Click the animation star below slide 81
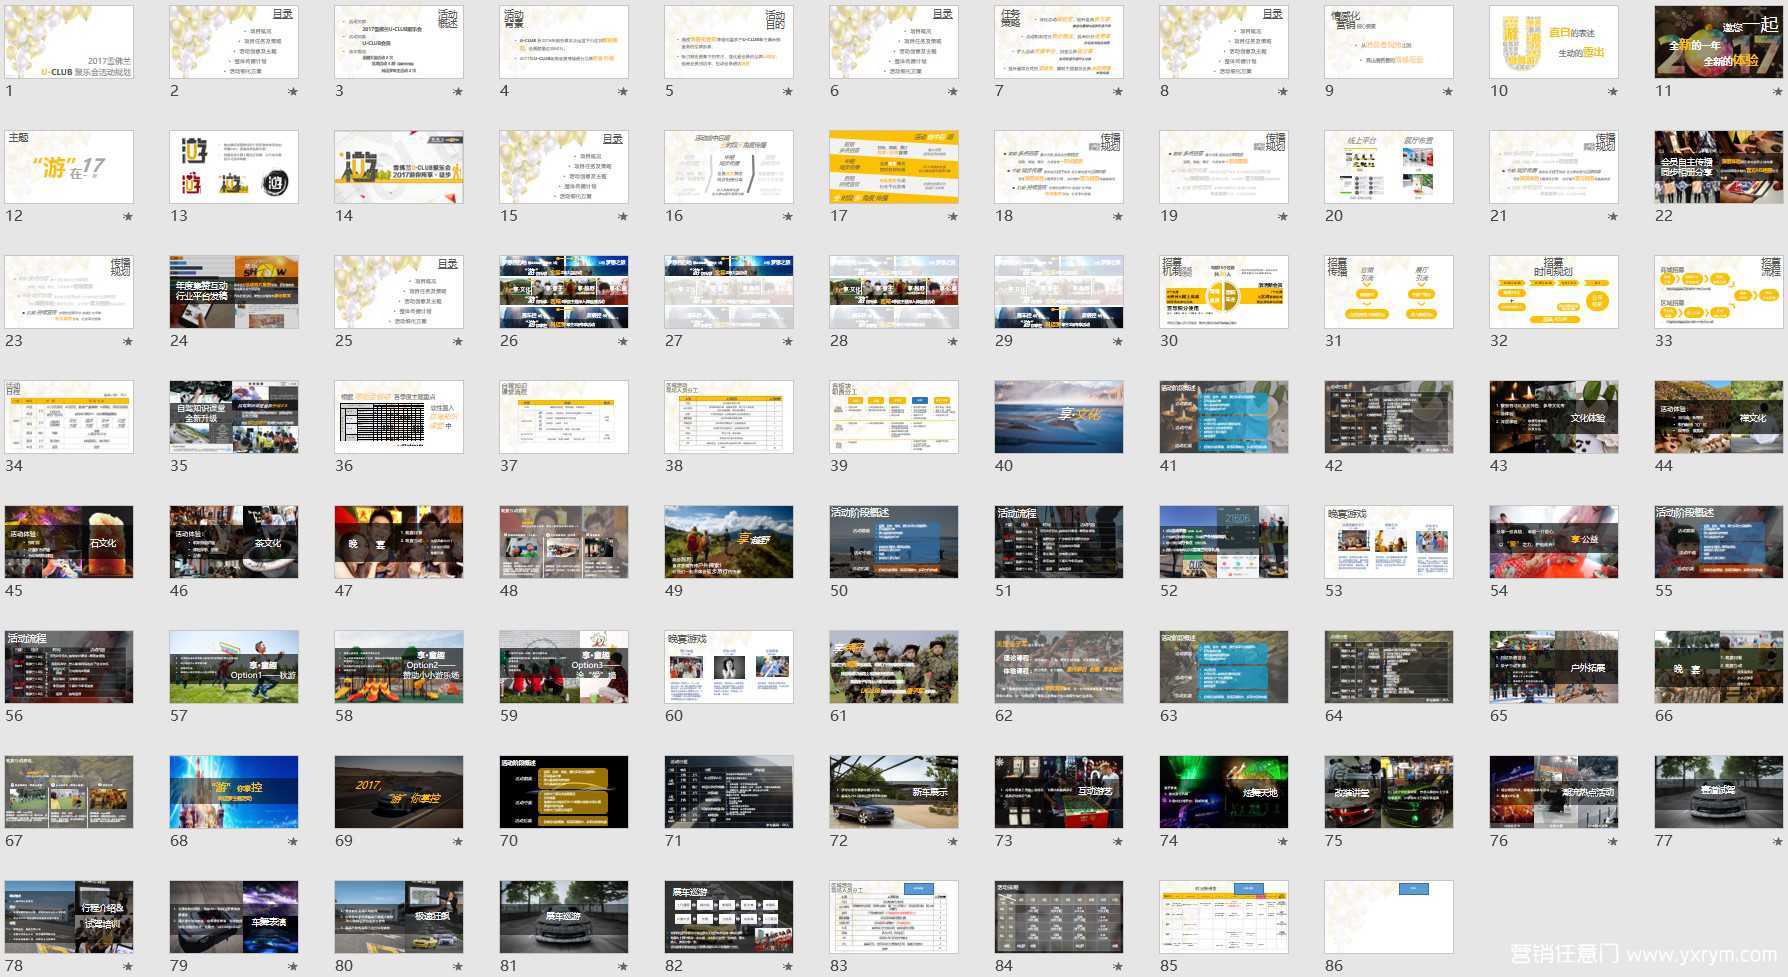The height and width of the screenshot is (977, 1788). [x=623, y=967]
